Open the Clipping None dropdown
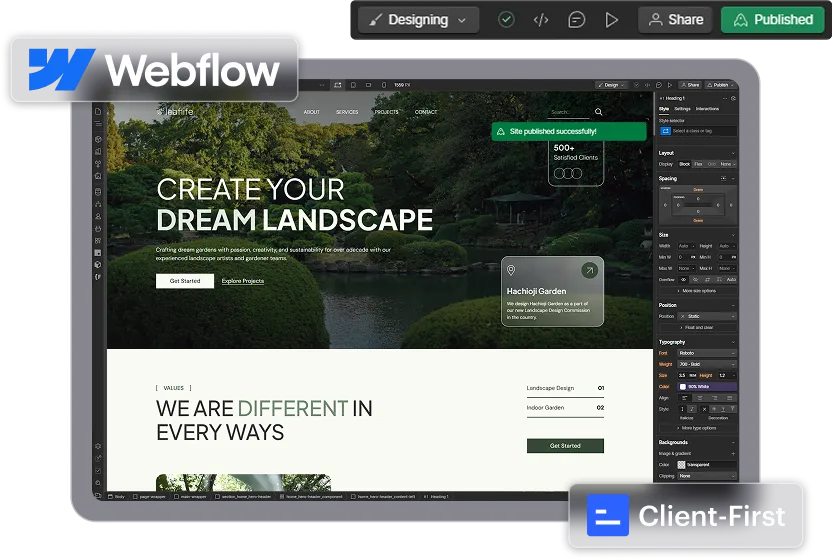Screen dimensions: 833x560 pyautogui.click(x=708, y=476)
